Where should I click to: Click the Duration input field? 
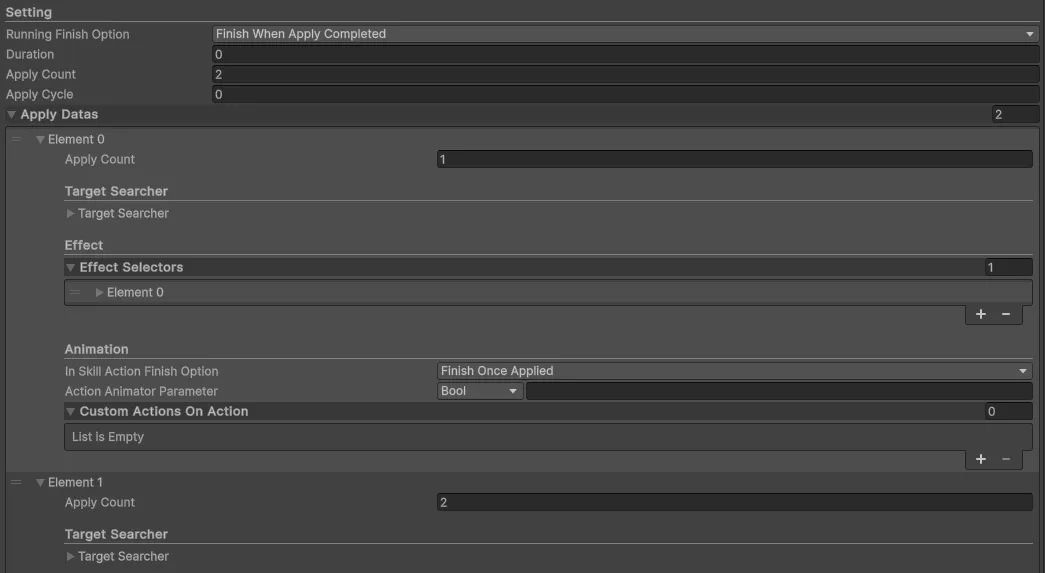[x=625, y=54]
